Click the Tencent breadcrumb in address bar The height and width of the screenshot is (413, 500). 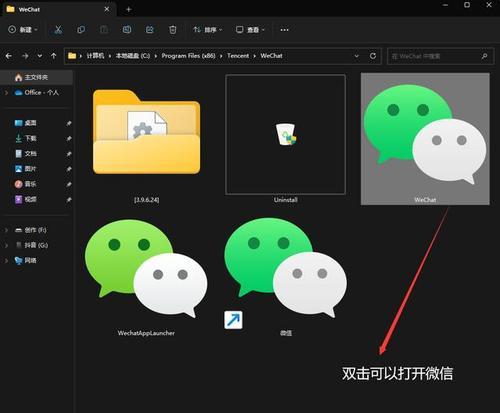tap(238, 56)
